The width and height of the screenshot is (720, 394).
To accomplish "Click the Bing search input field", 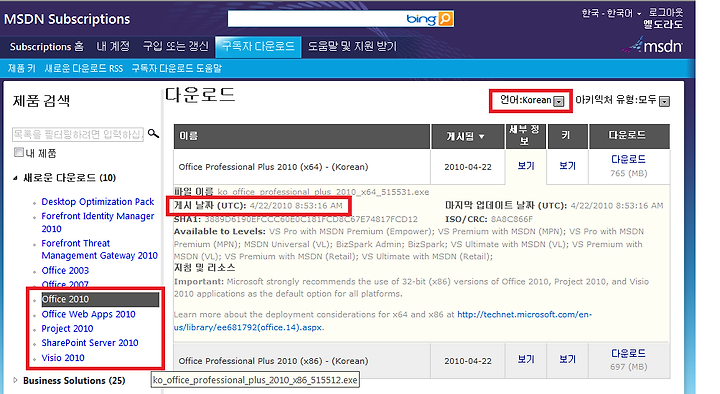I will [317, 19].
